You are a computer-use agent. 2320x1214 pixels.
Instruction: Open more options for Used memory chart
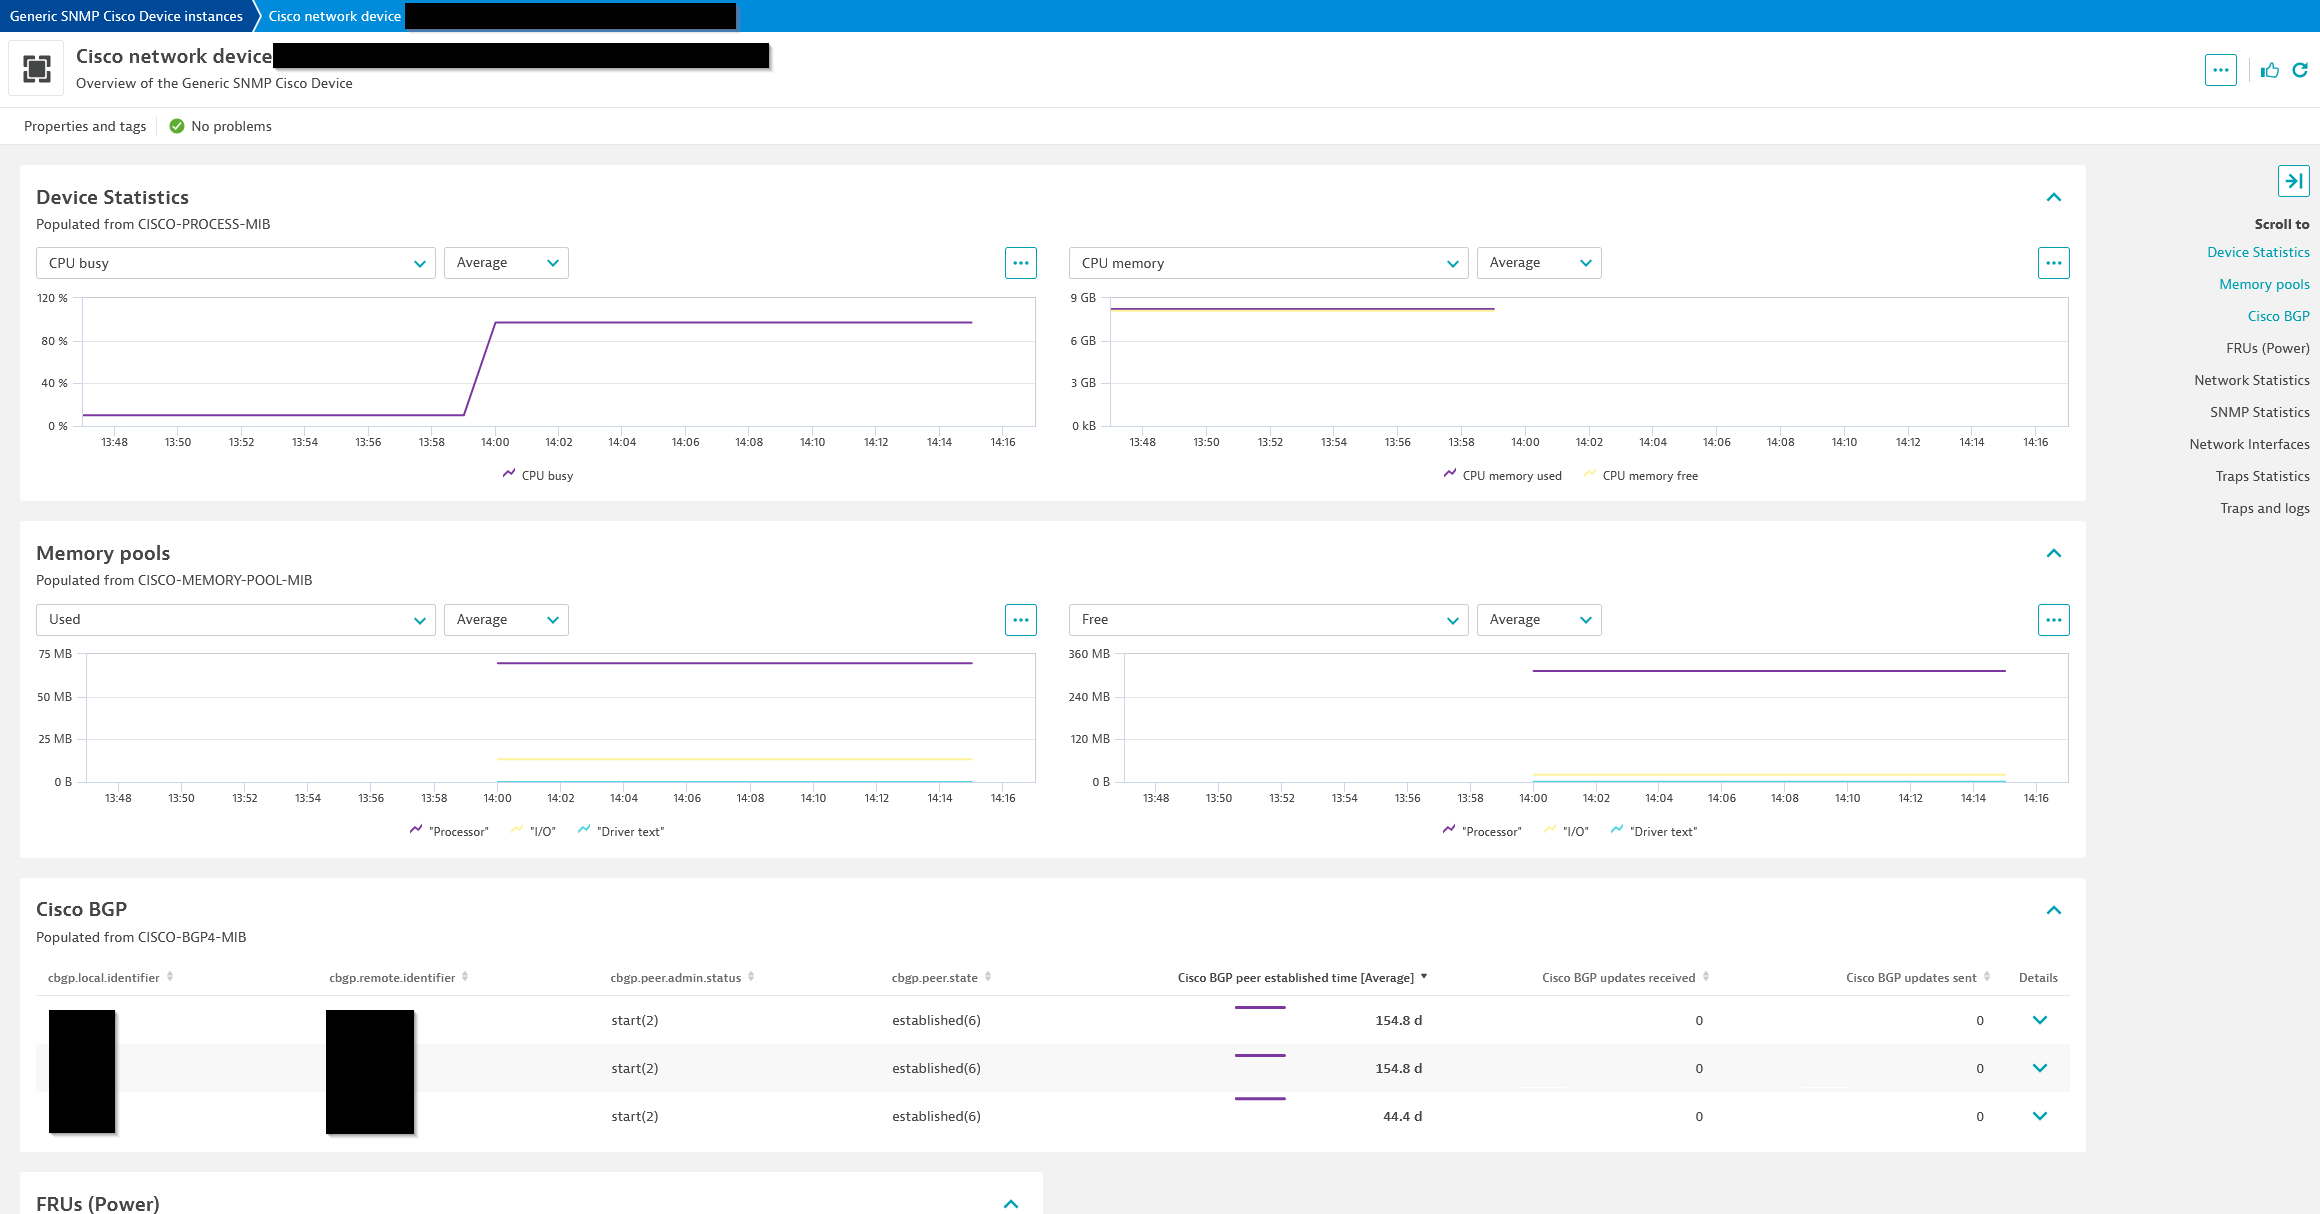1020,620
